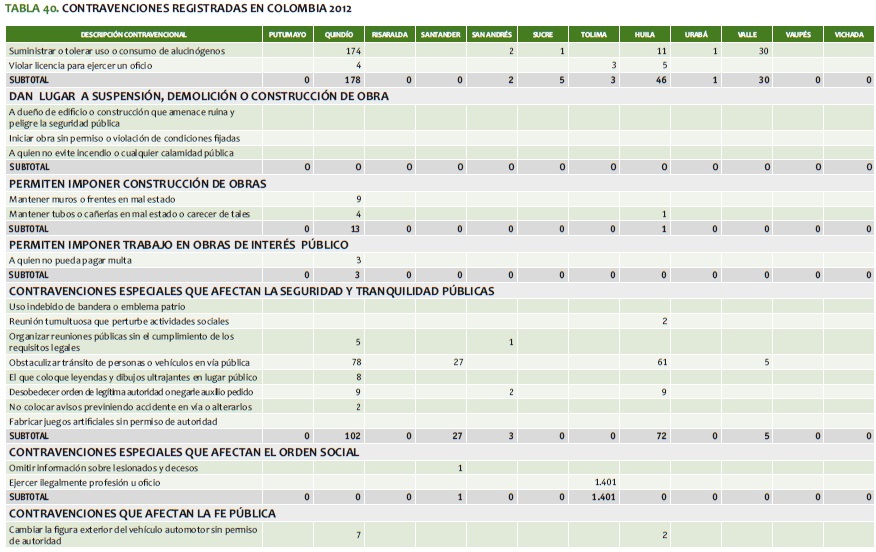This screenshot has width=876, height=552.
Task: Click heading 'CONTRAVENCIONES QUE AFECTAN LA FE PÚBLICA'
Action: 156,513
